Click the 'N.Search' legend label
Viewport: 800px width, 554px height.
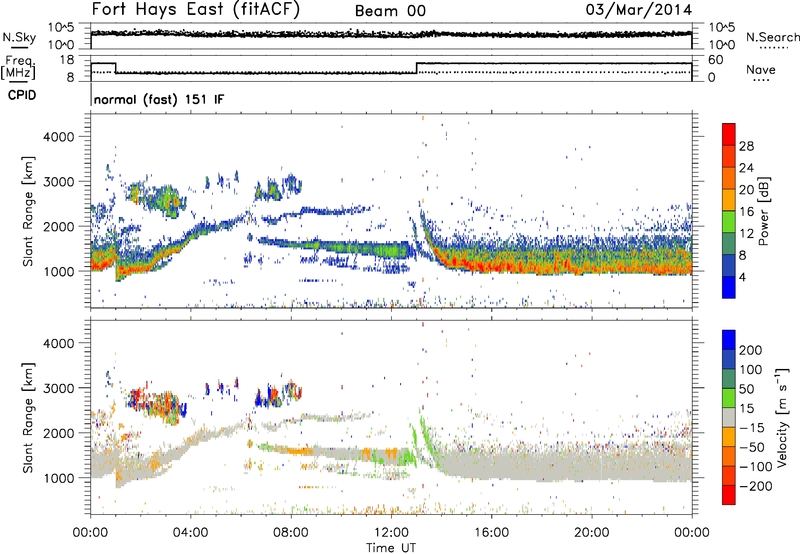[x=772, y=37]
